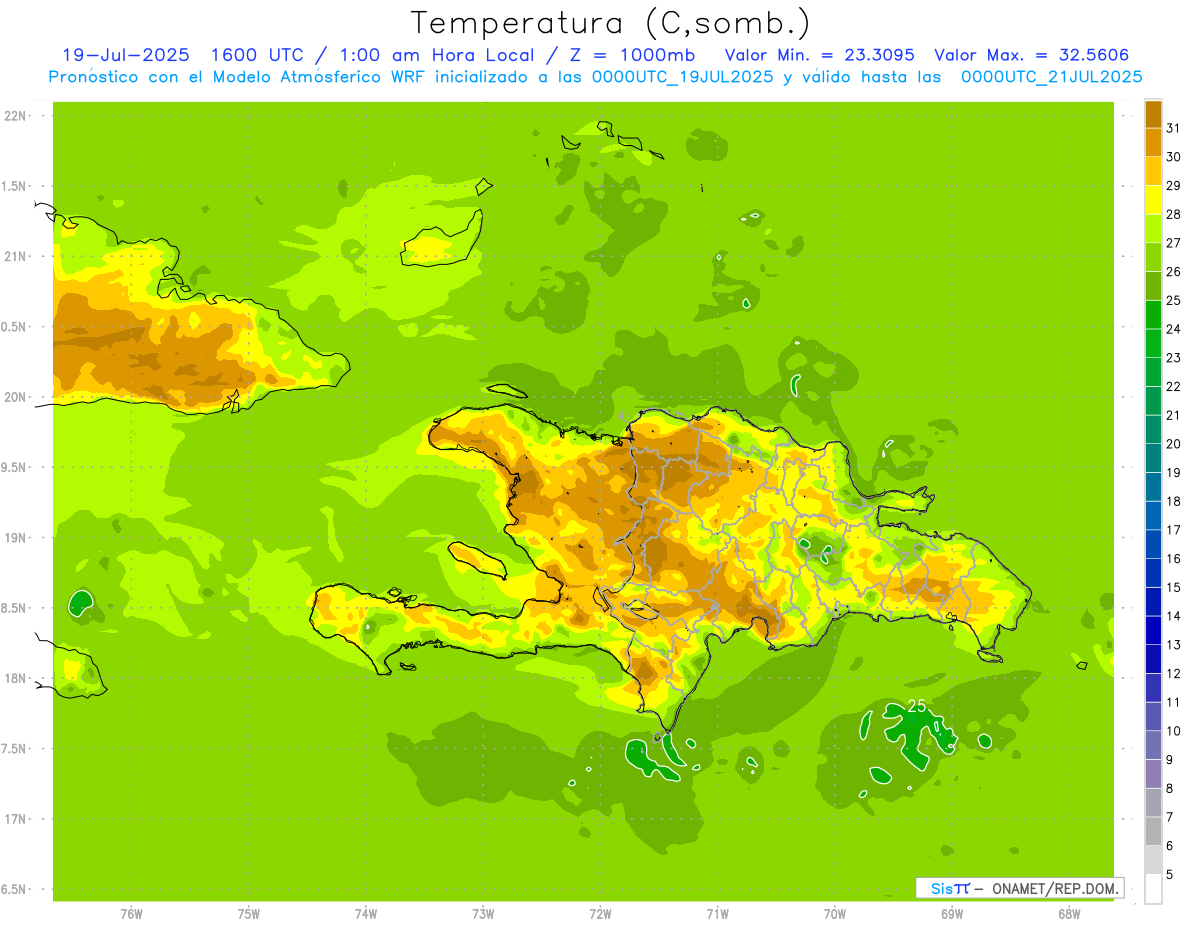Click the legend swatch between 24 and 25
The image size is (1200, 927).
coord(1153,314)
